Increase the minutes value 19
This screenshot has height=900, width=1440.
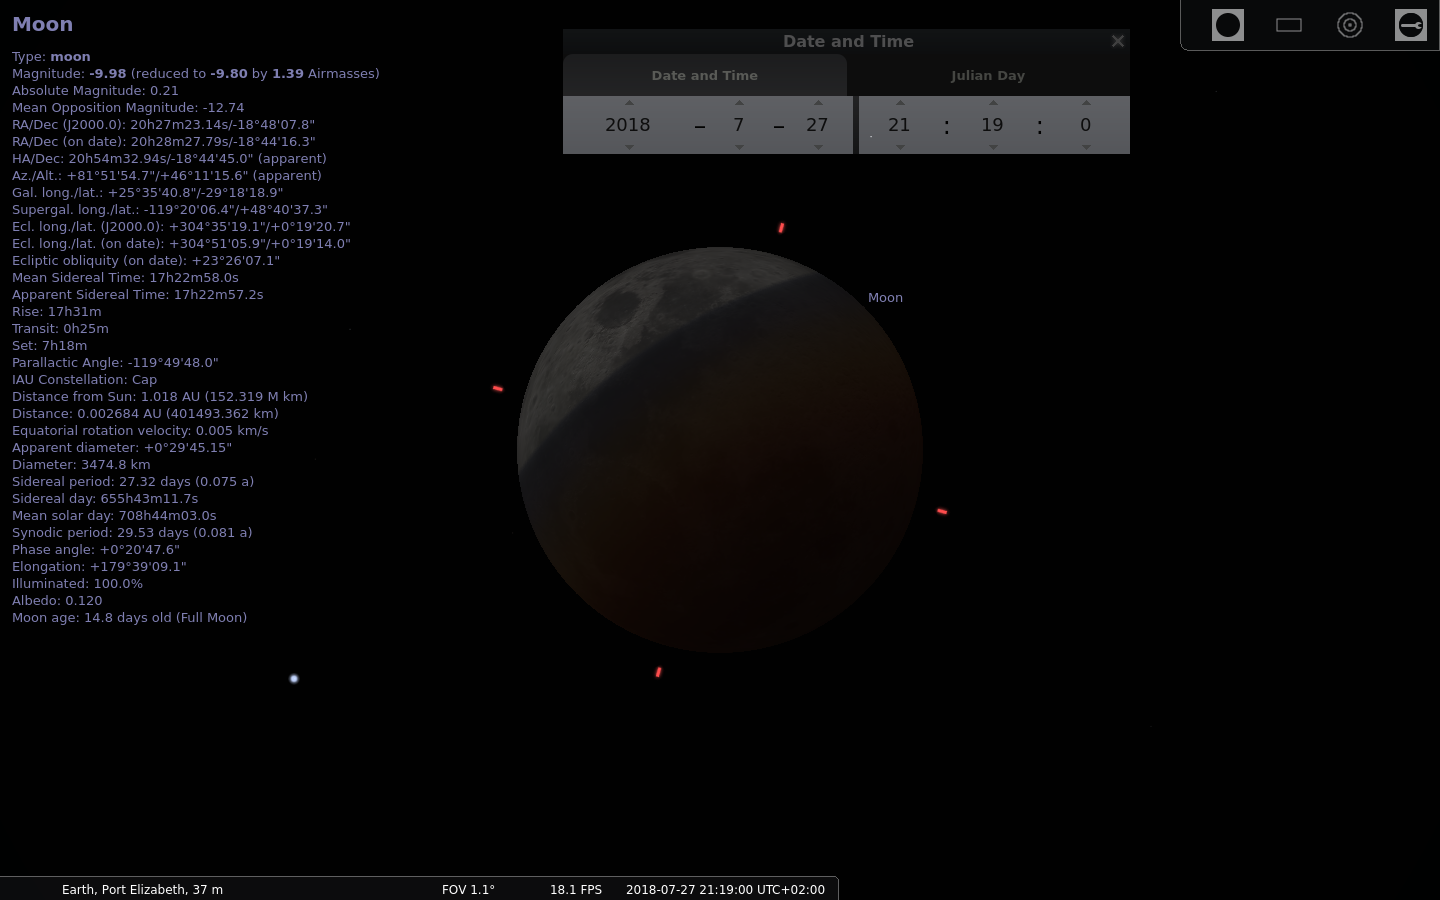tap(991, 102)
